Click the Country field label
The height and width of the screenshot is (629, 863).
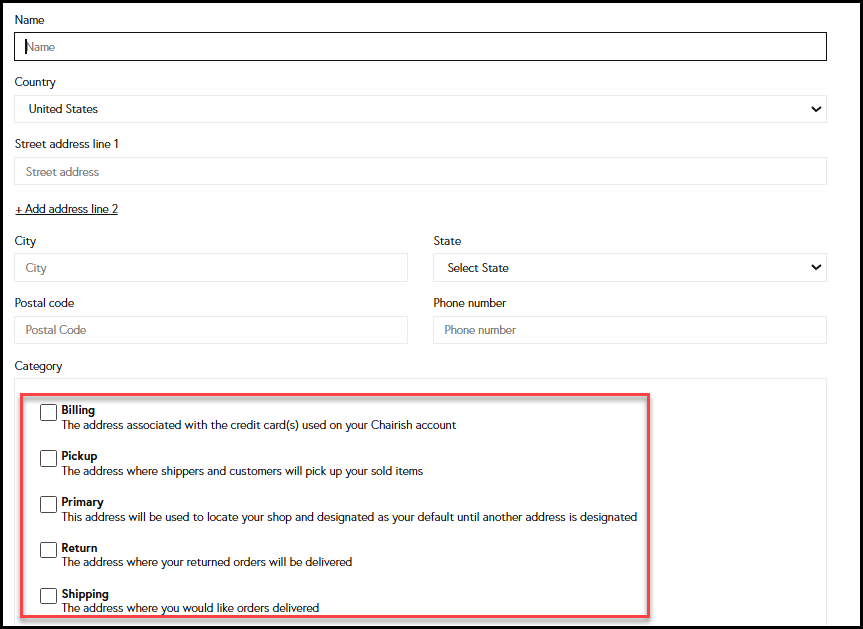coord(35,83)
